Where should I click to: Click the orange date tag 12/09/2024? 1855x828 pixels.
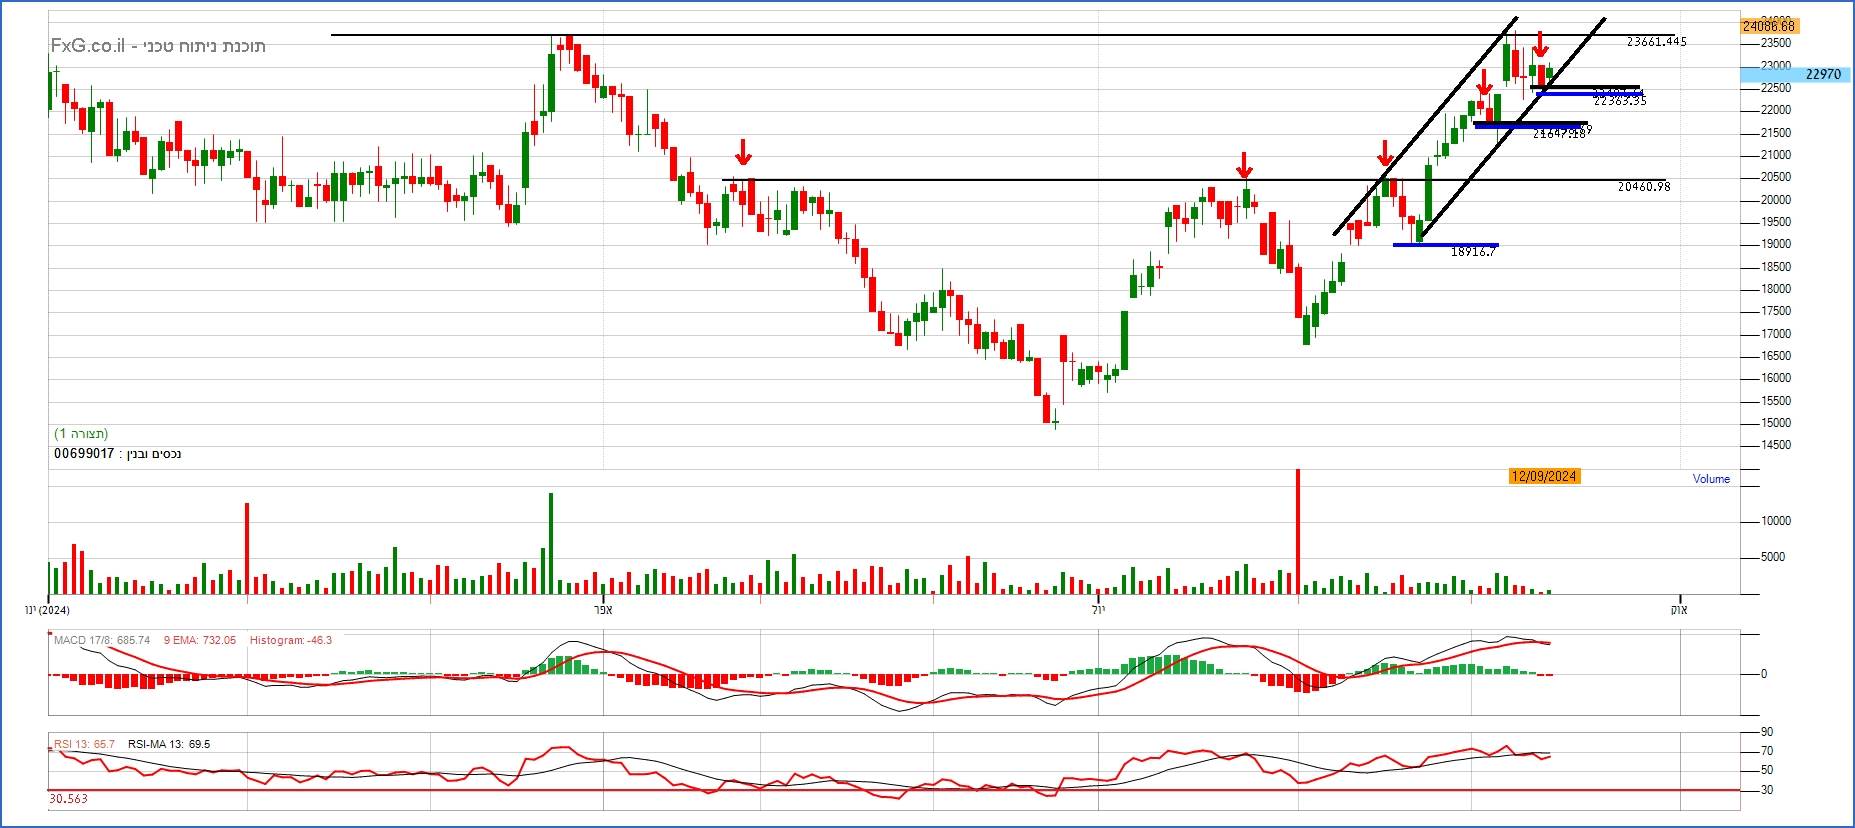point(1544,476)
